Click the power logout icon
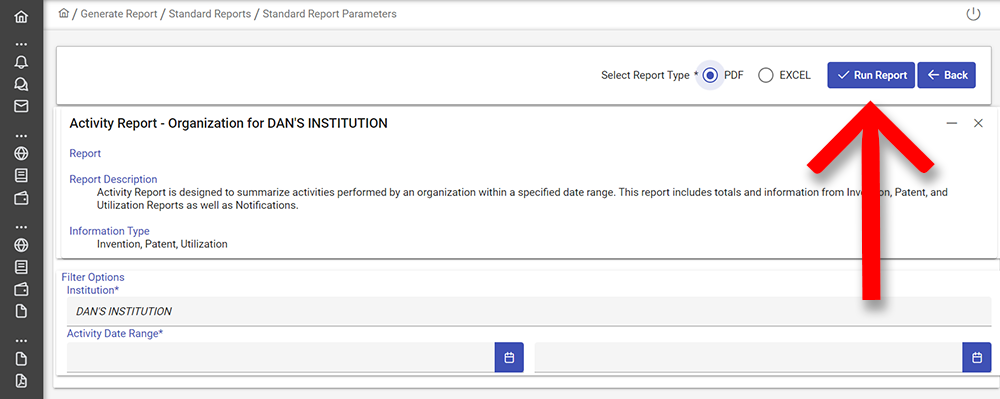The image size is (1000, 399). coord(973,14)
